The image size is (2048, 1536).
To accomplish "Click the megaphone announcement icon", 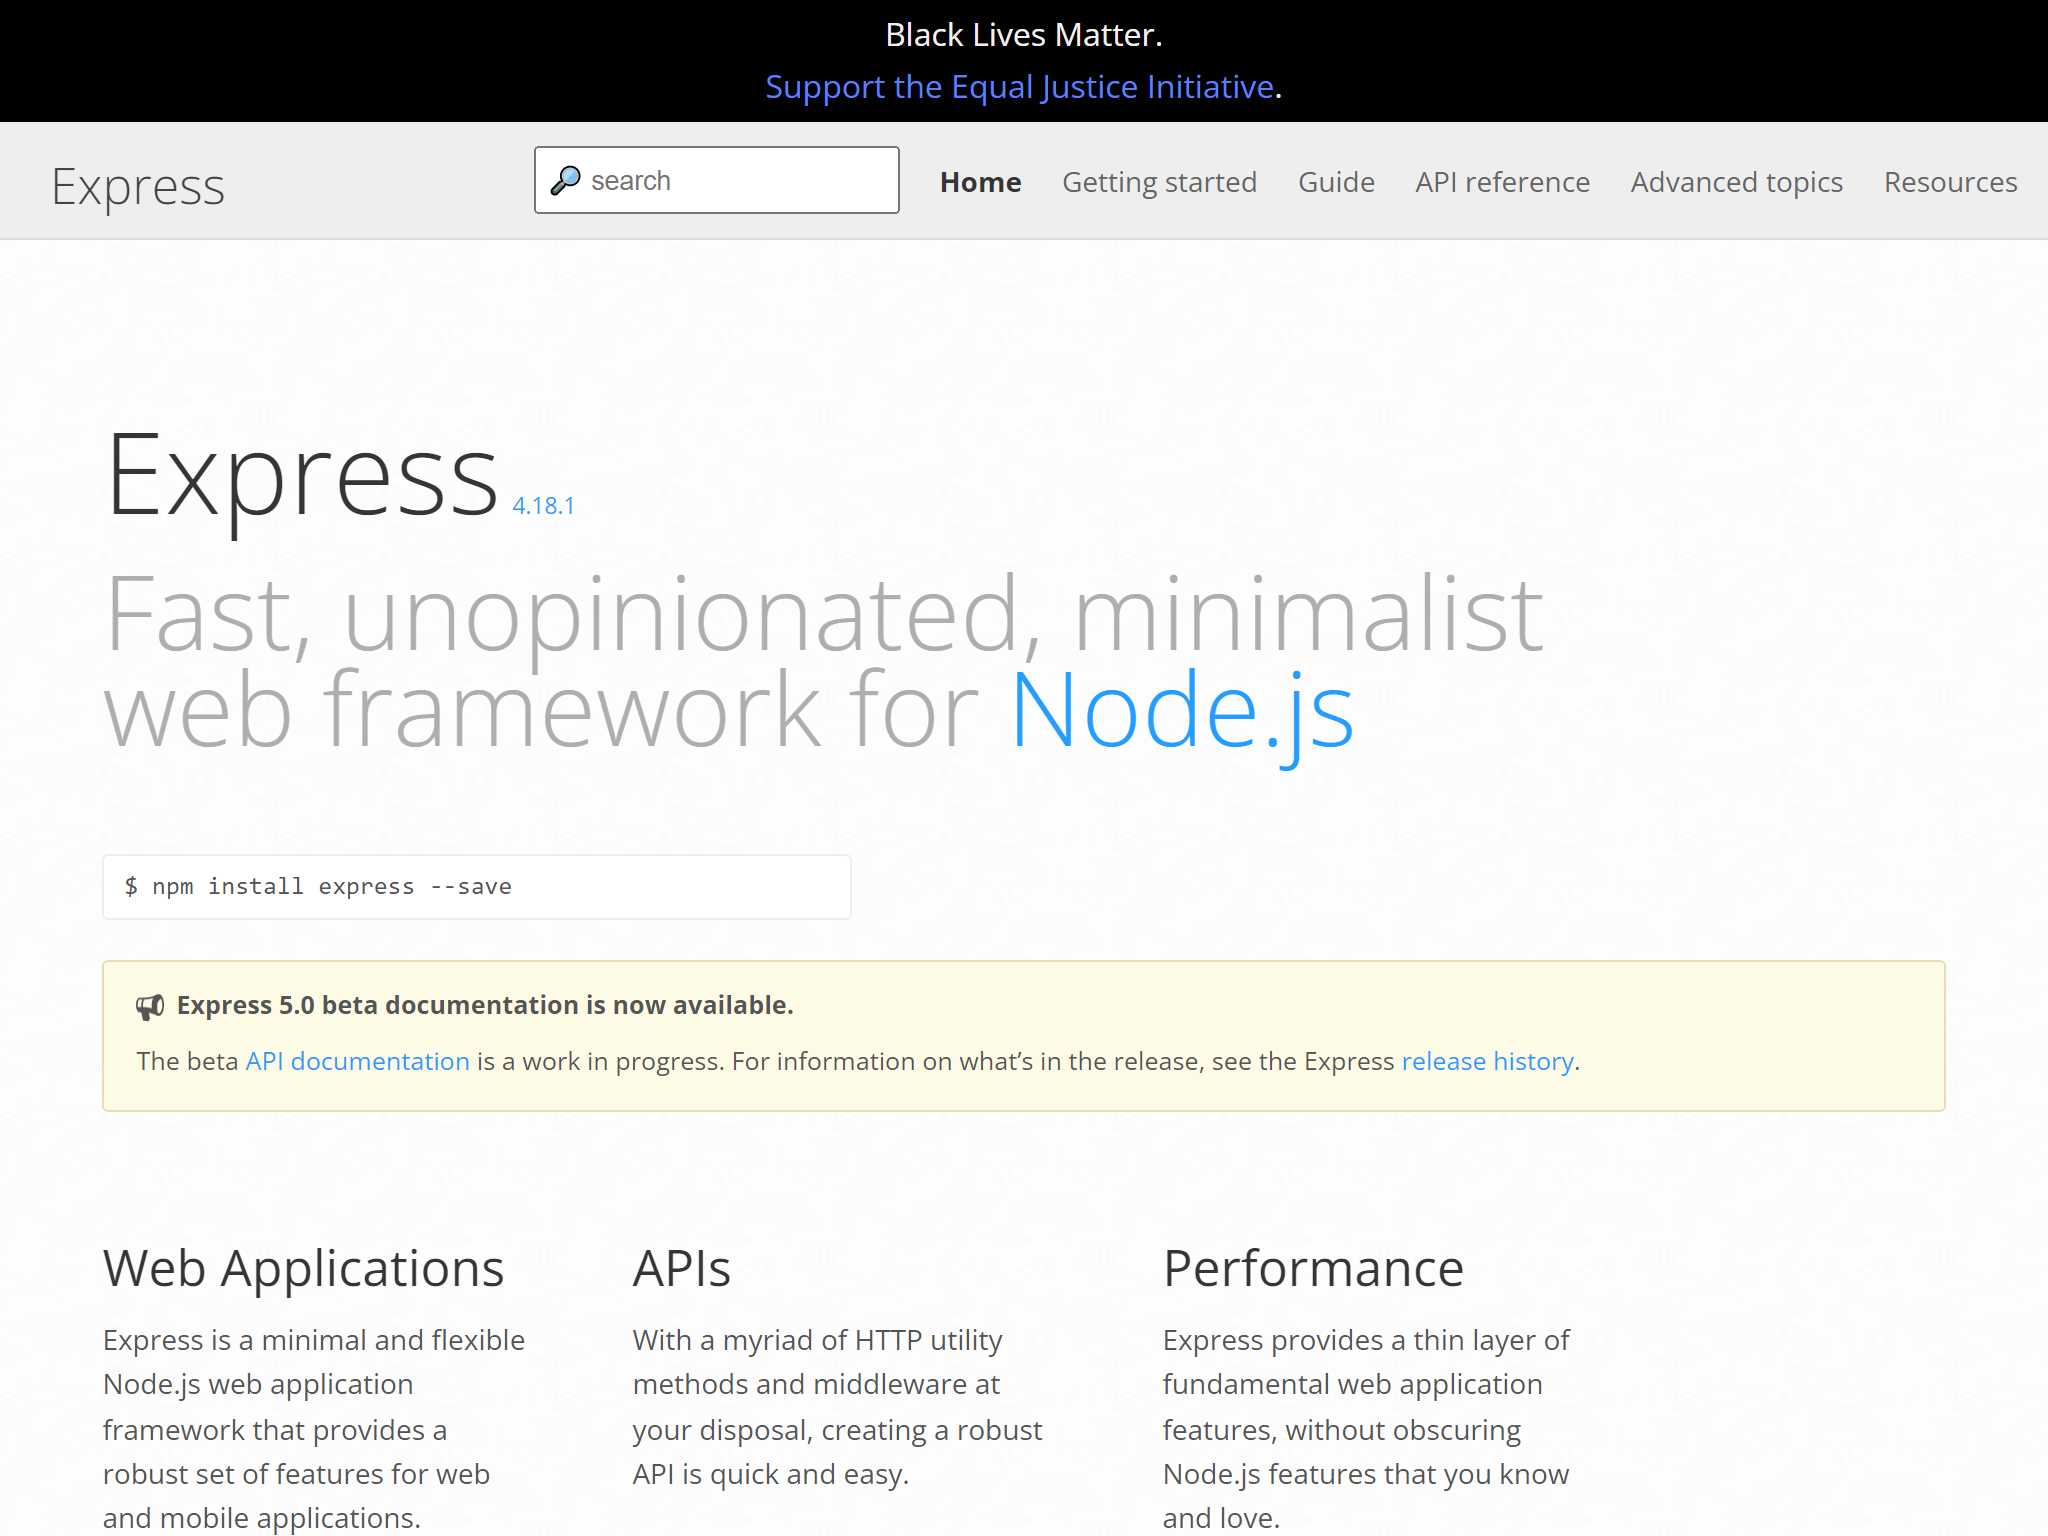I will pyautogui.click(x=150, y=1006).
